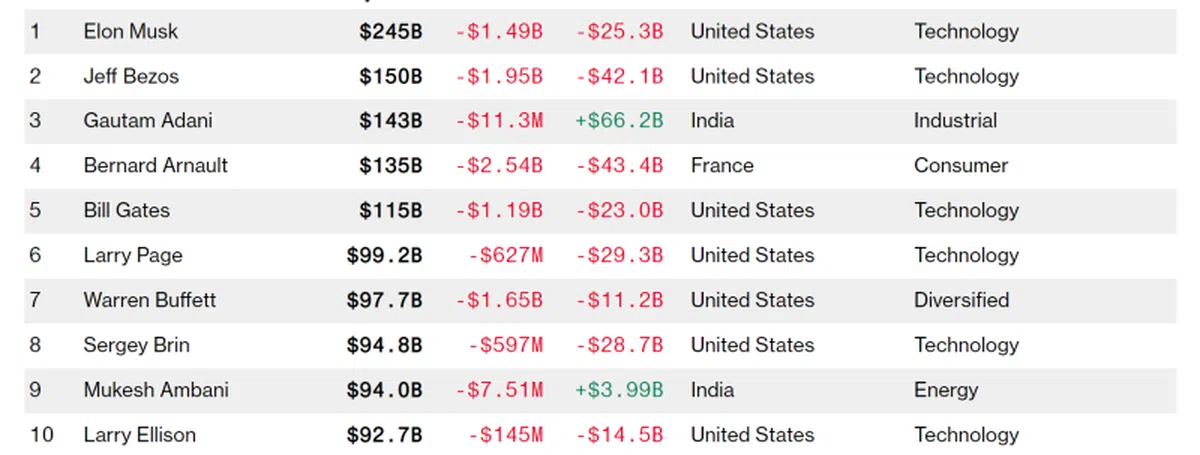The image size is (1200, 455).
Task: Select France country cell for Bernard Arnault
Action: (722, 166)
